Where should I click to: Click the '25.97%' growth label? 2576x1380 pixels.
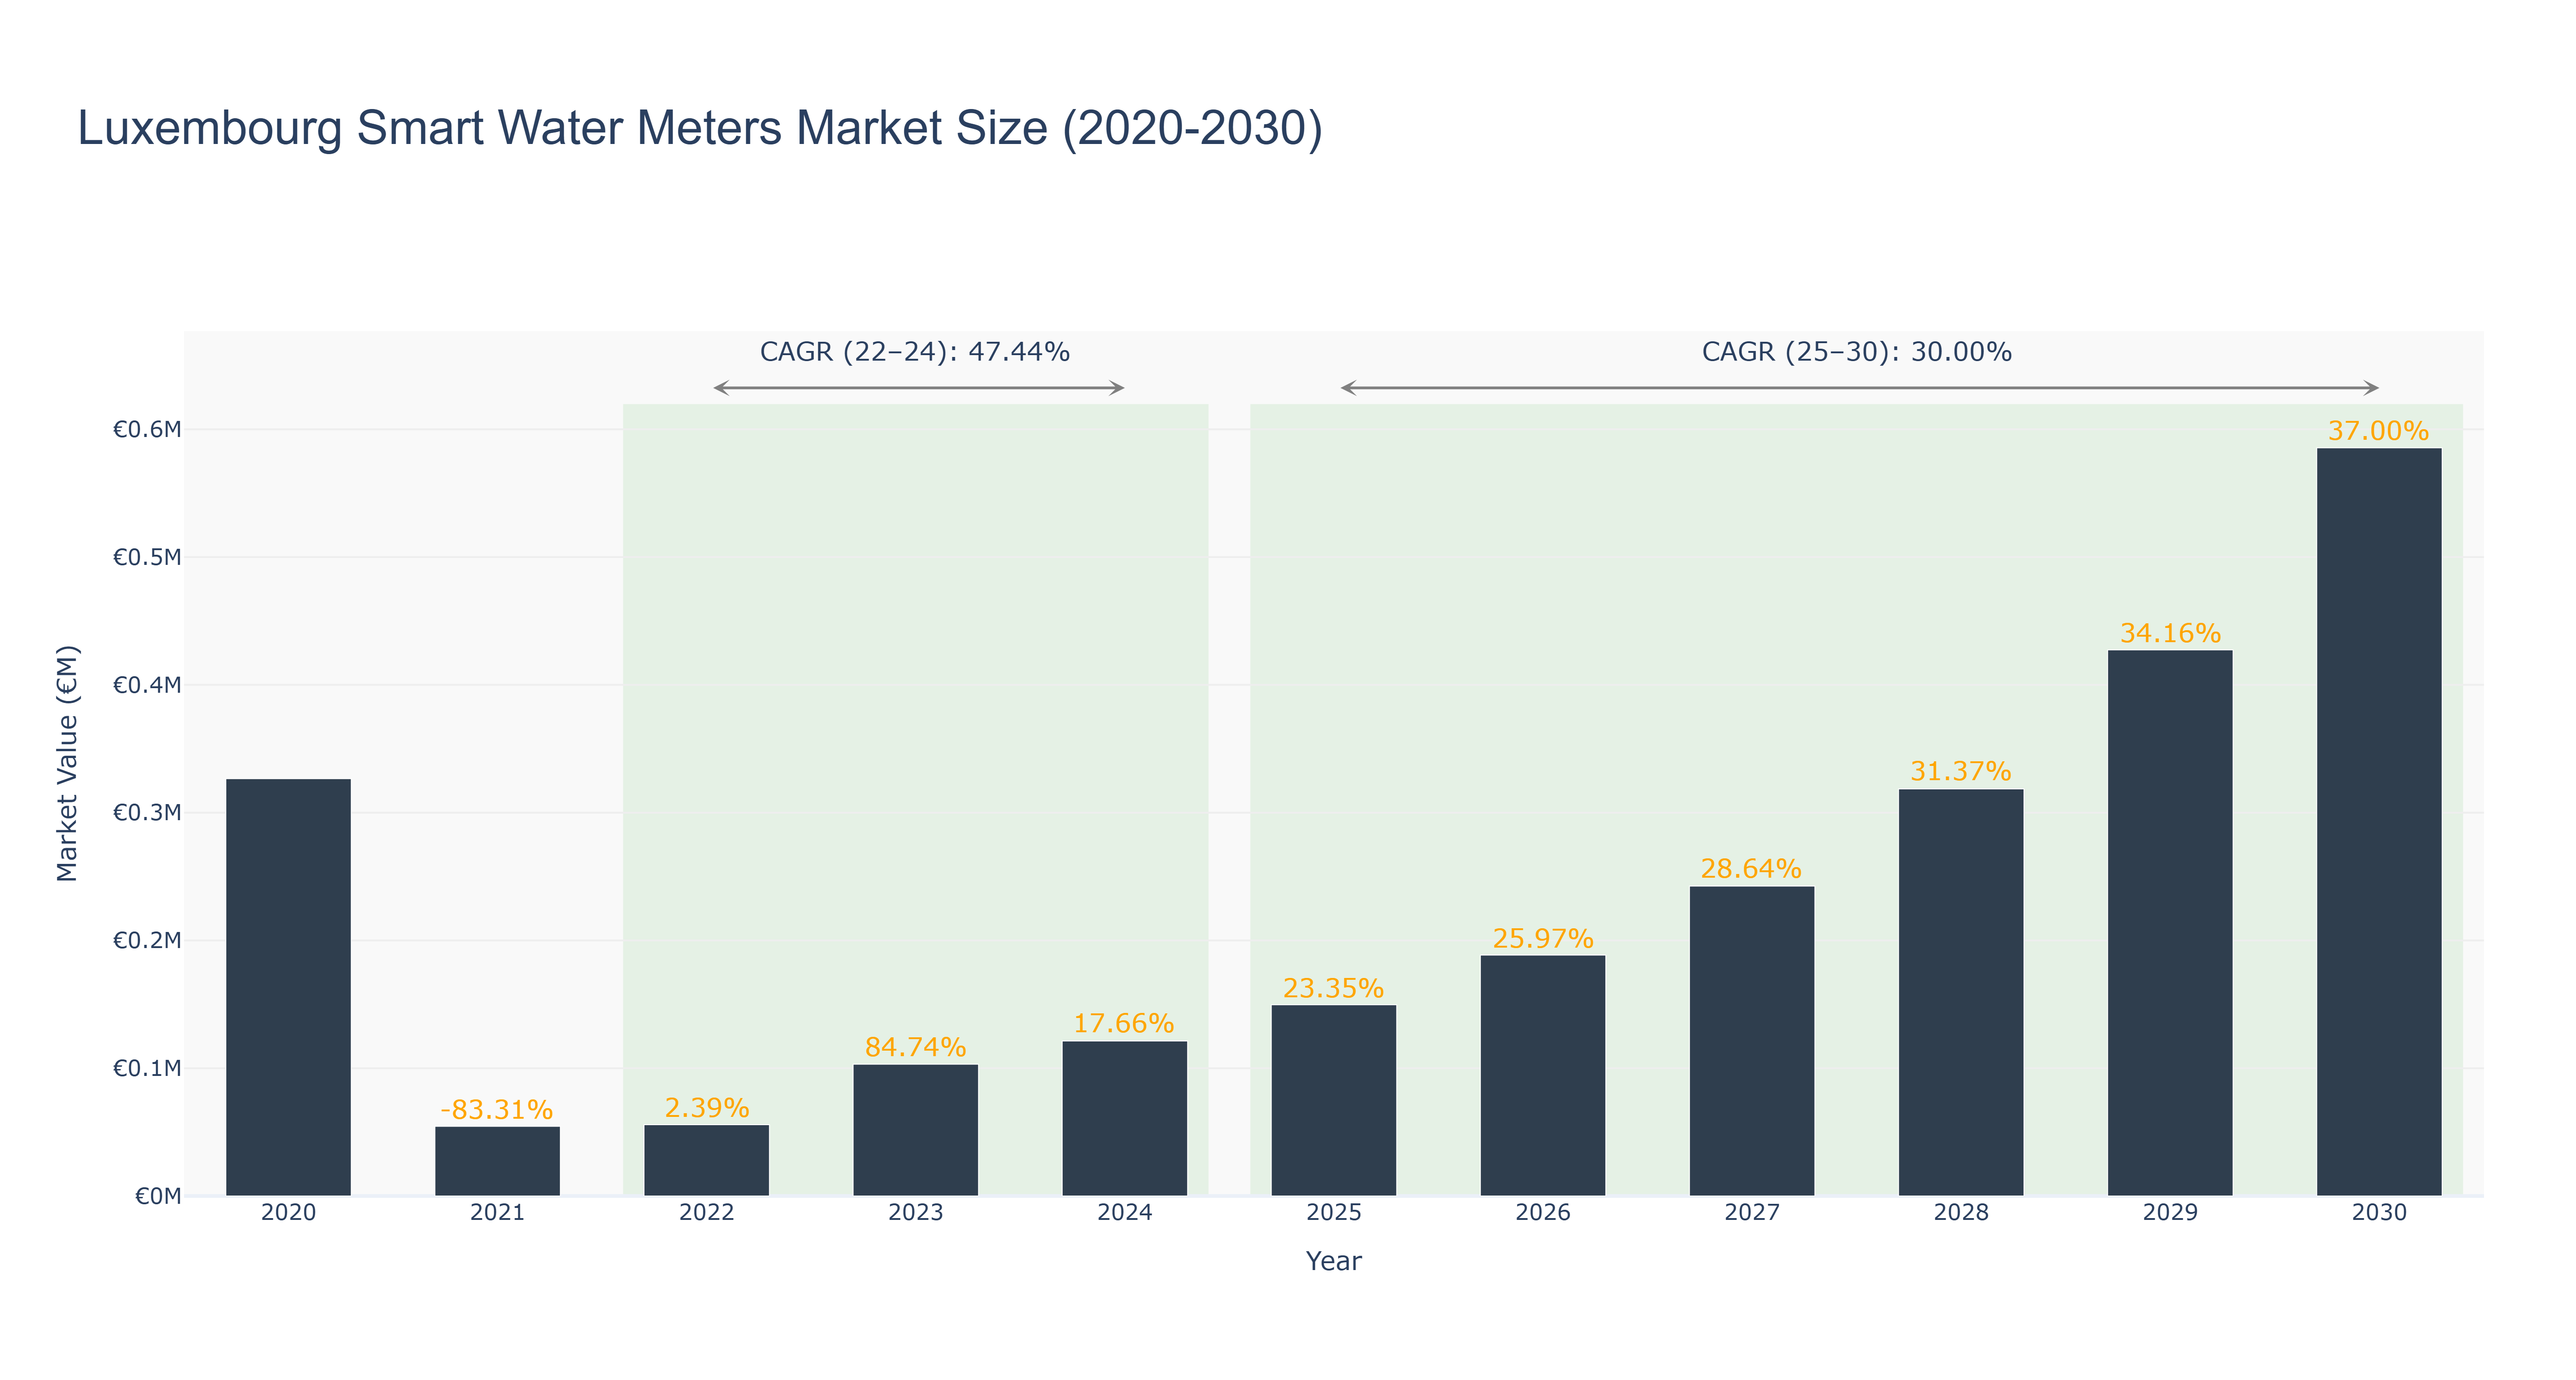tap(1543, 938)
